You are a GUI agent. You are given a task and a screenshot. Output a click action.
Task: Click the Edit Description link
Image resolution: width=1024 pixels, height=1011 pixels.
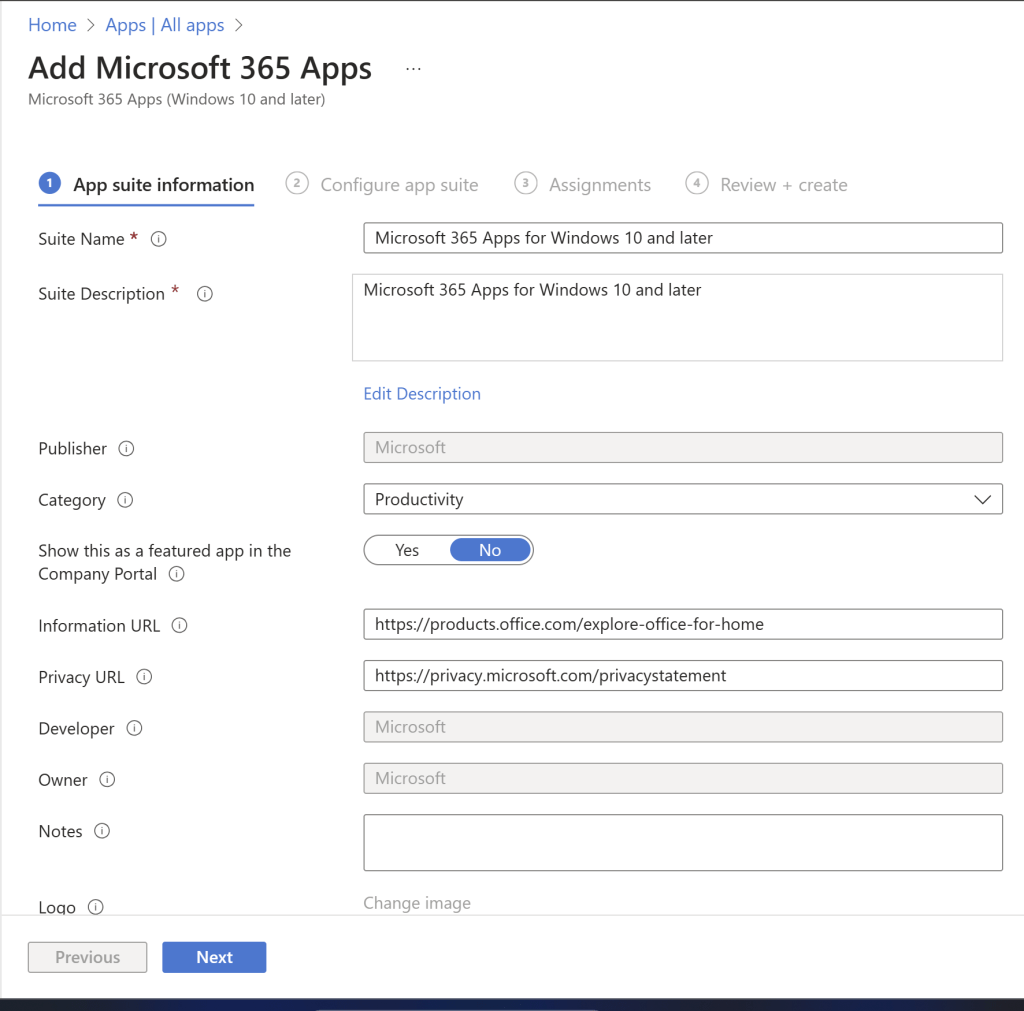coord(422,394)
